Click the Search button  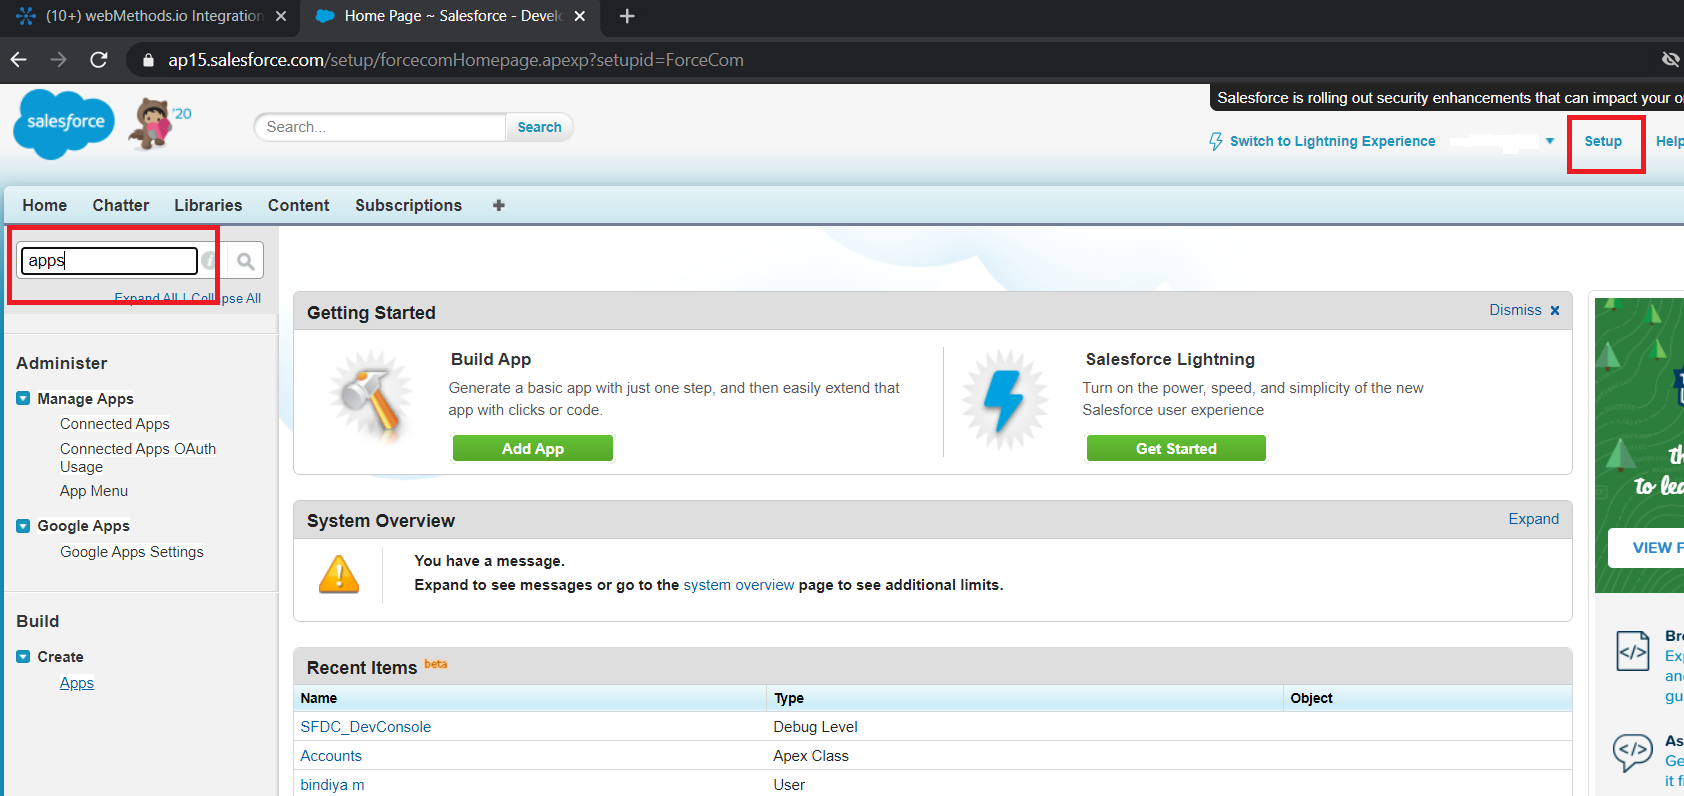click(x=539, y=127)
